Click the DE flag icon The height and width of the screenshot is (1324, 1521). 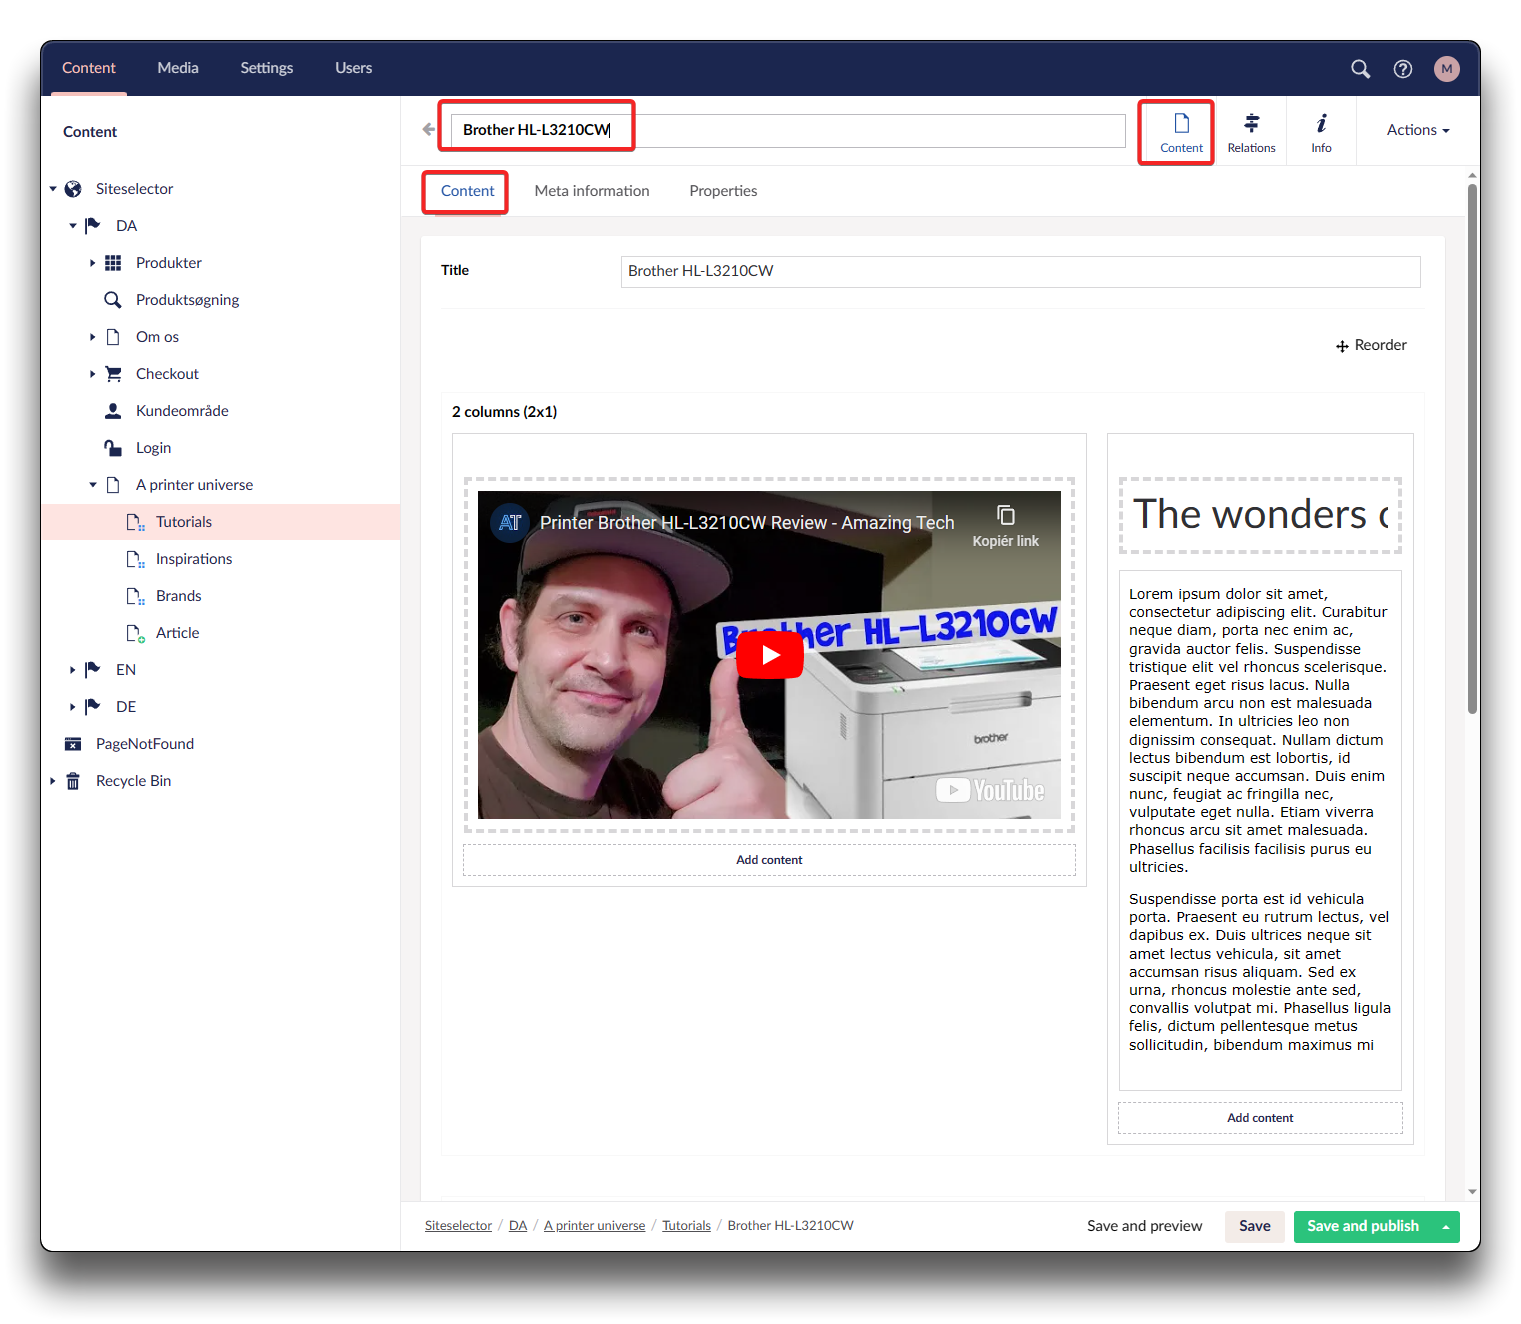93,707
